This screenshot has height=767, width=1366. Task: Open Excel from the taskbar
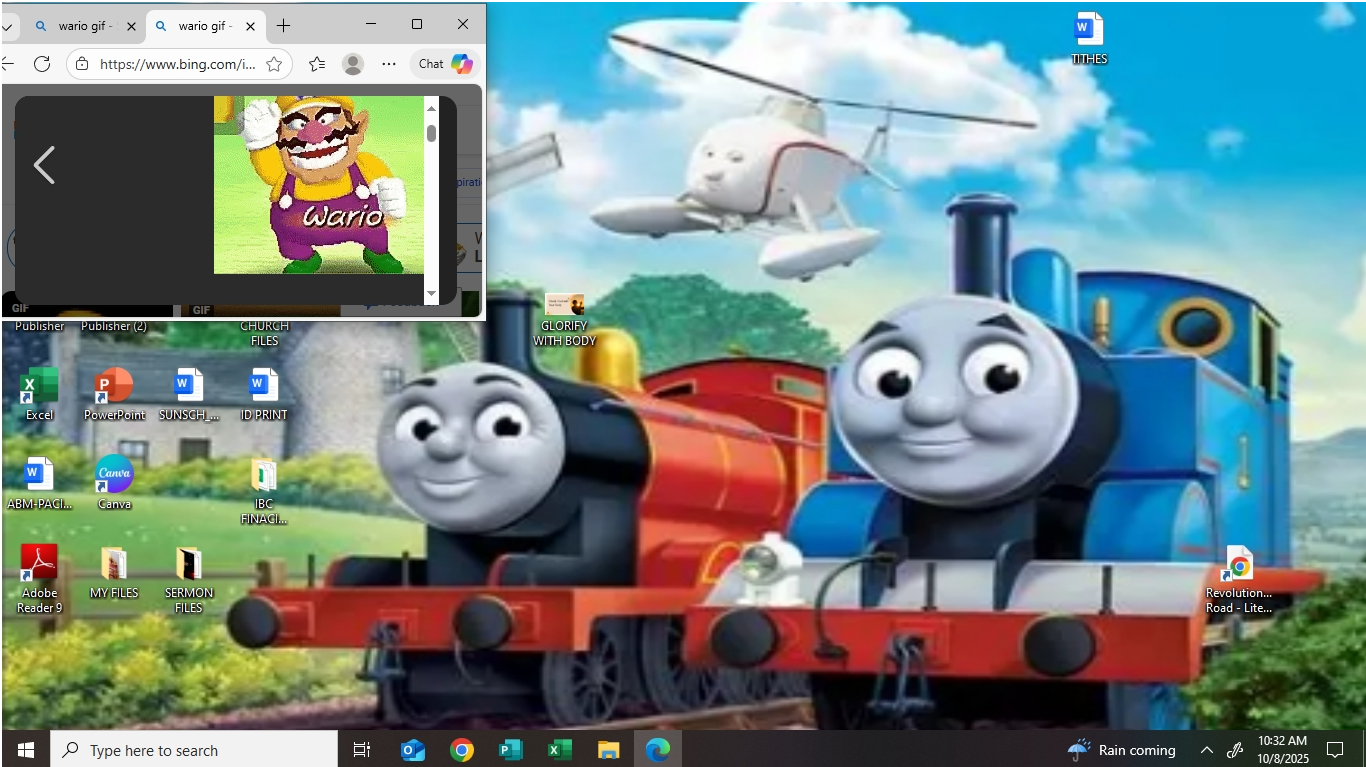click(559, 750)
